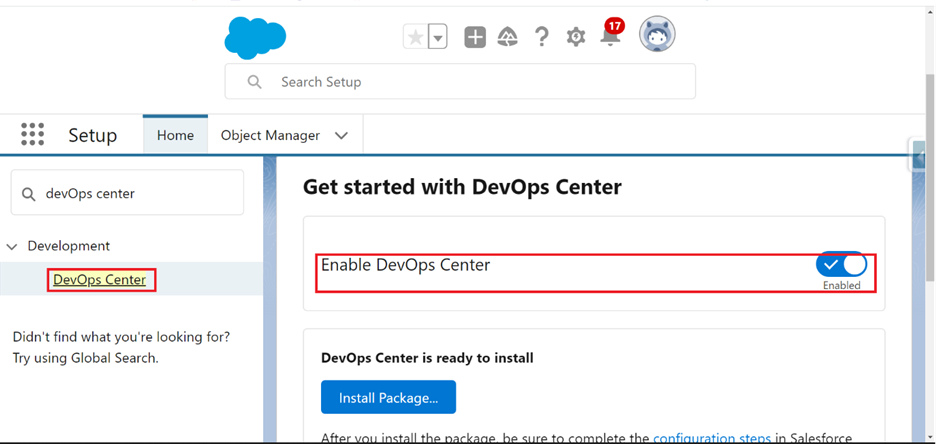This screenshot has width=940, height=444.
Task: Switch to the Object Manager tab
Action: [x=270, y=135]
